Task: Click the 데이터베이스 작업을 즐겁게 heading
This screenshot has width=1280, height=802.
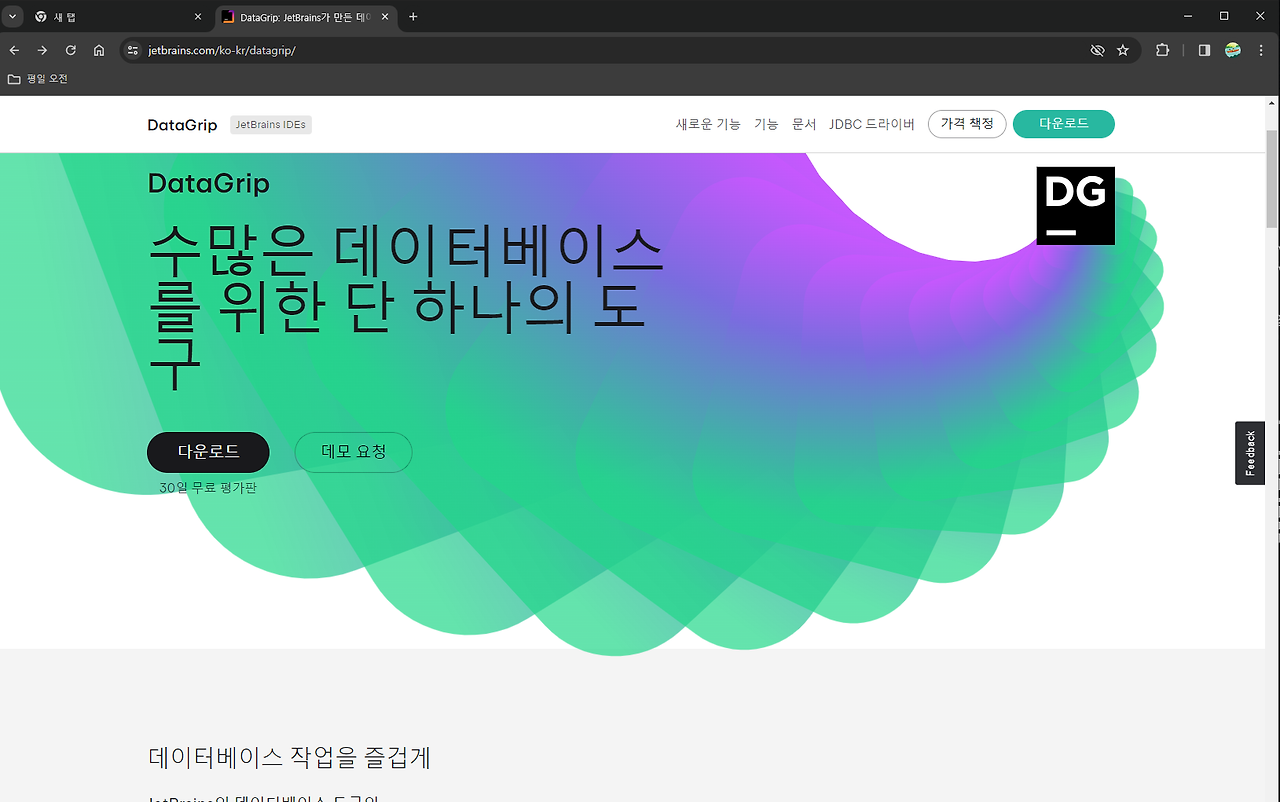Action: (x=289, y=757)
